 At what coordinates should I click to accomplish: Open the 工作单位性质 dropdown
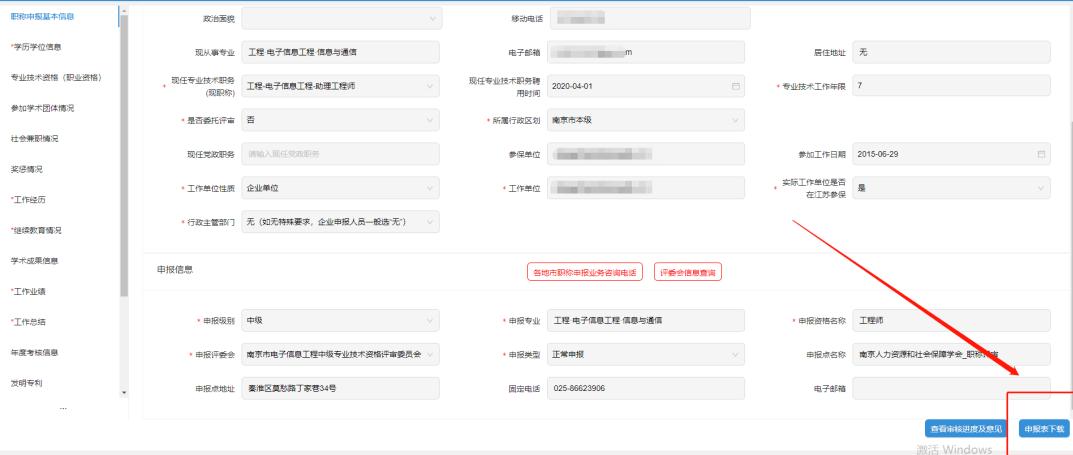tap(341, 187)
